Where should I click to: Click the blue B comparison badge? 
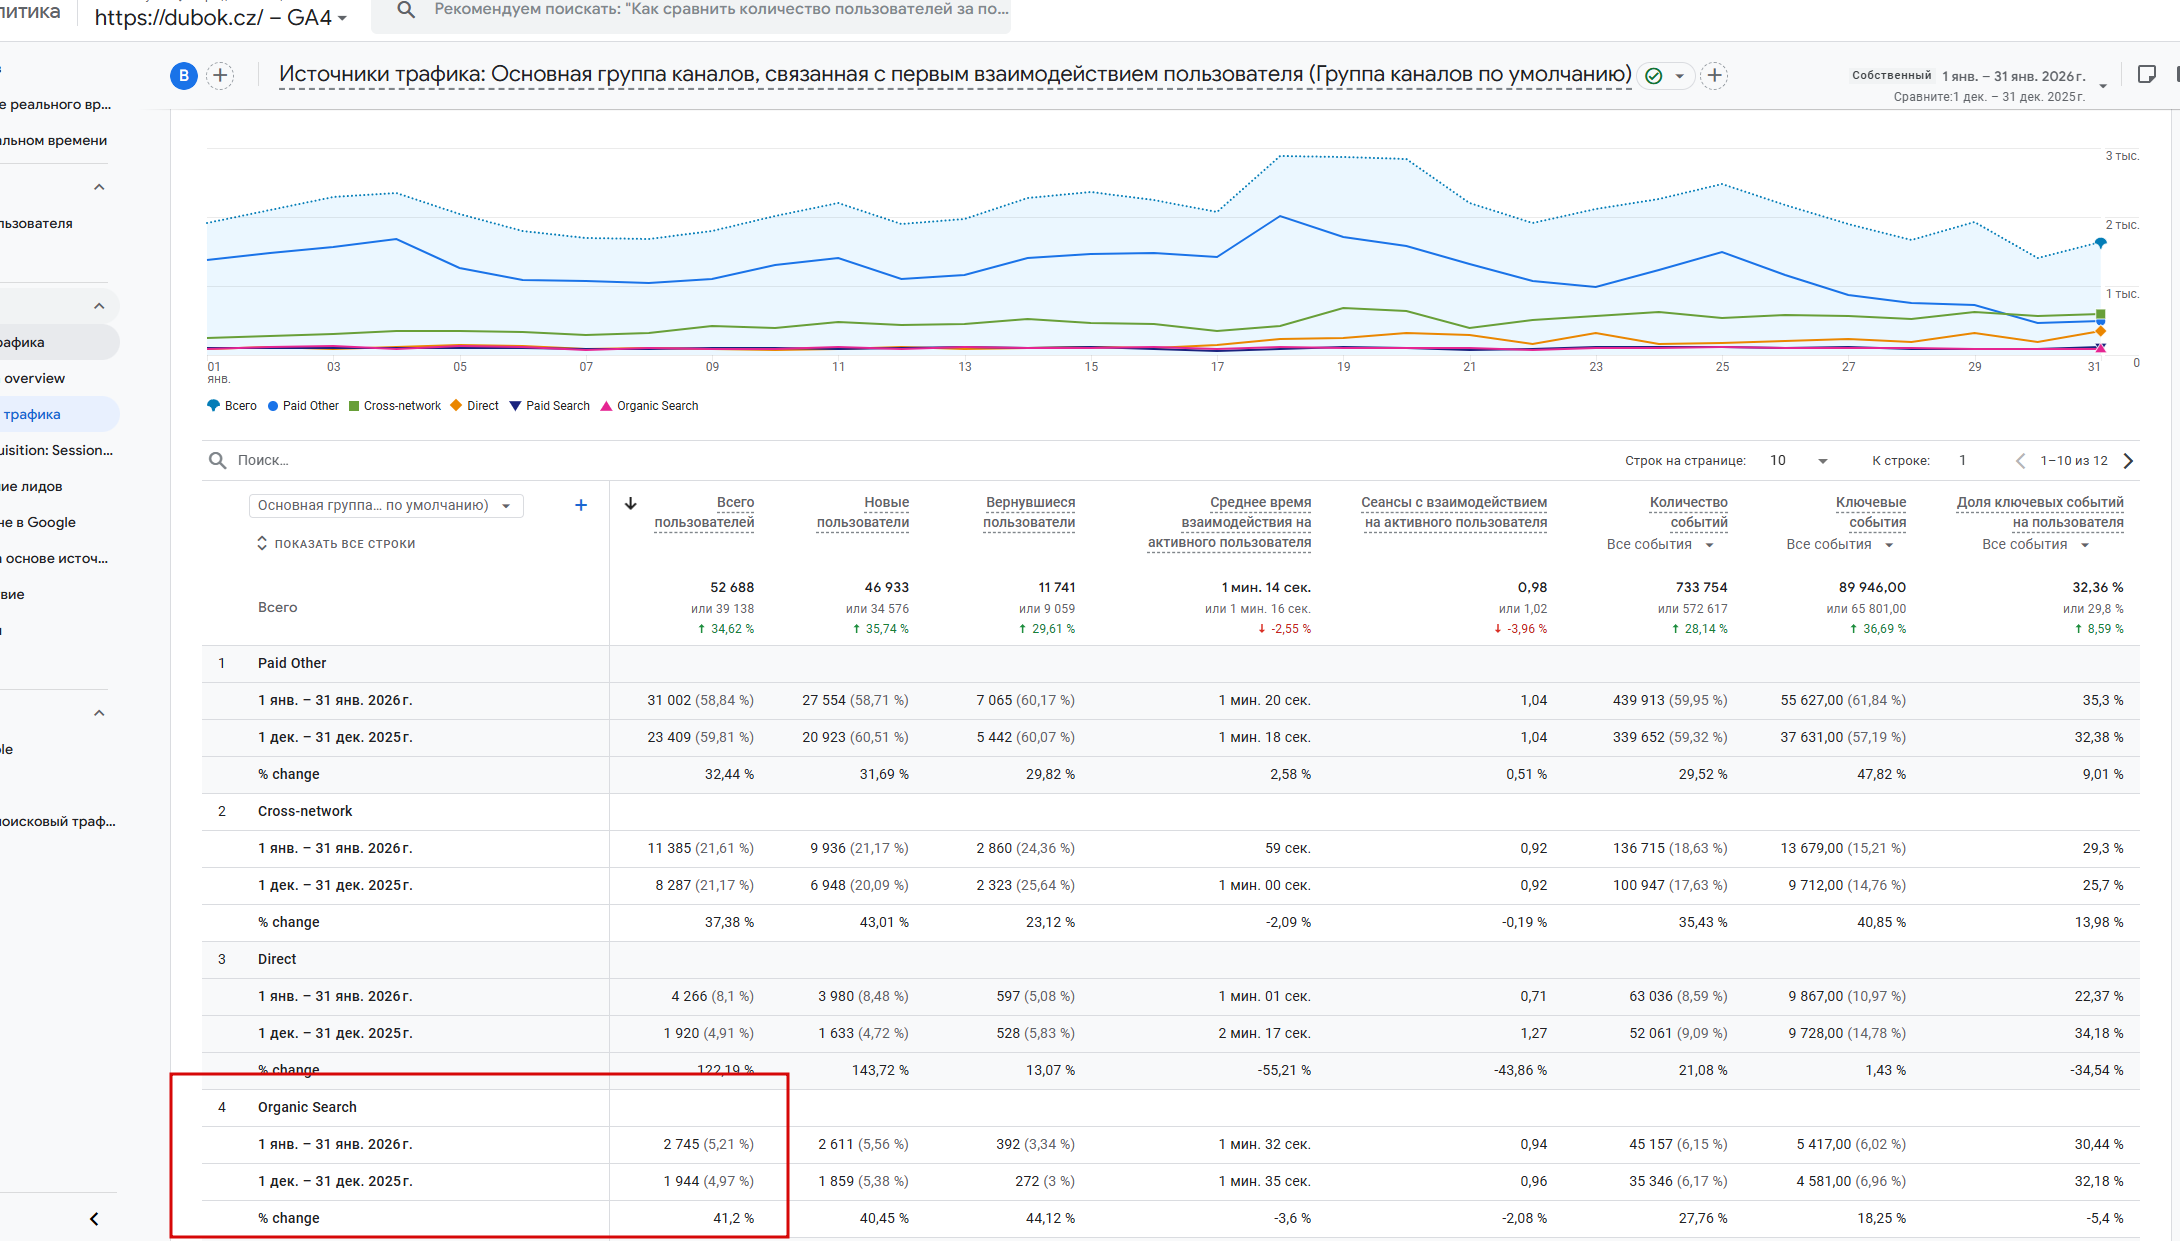click(x=183, y=76)
